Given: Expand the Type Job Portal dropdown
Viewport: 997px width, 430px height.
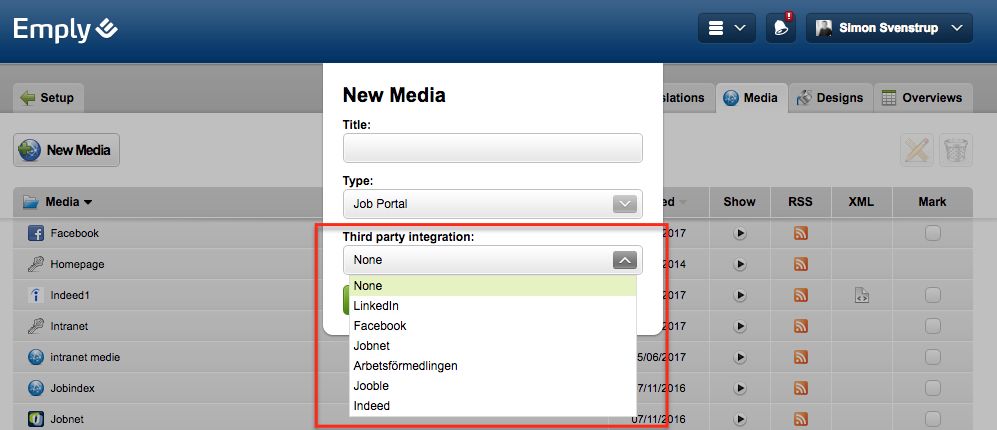Looking at the screenshot, I should click(x=492, y=203).
